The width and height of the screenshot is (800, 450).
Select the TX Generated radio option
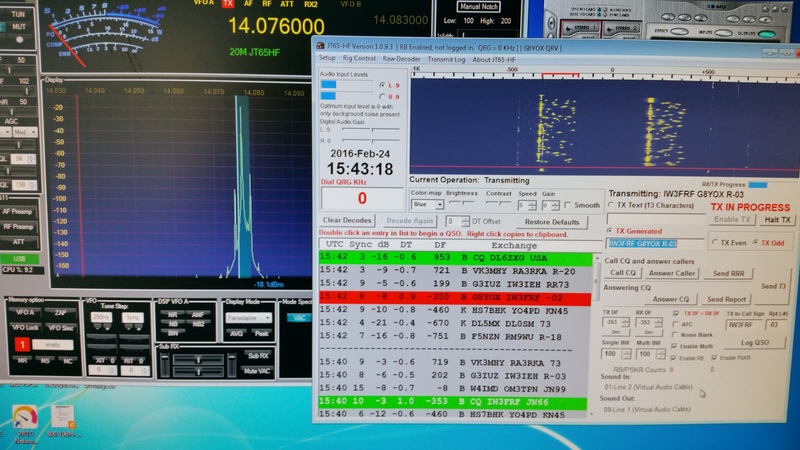610,231
